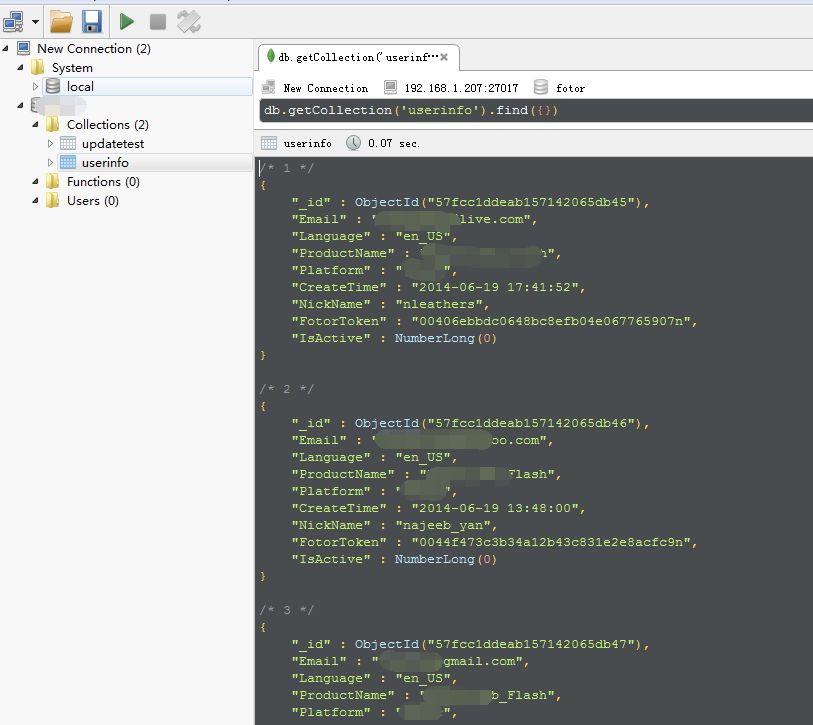
Task: Select the local database in tree
Action: pyautogui.click(x=80, y=87)
